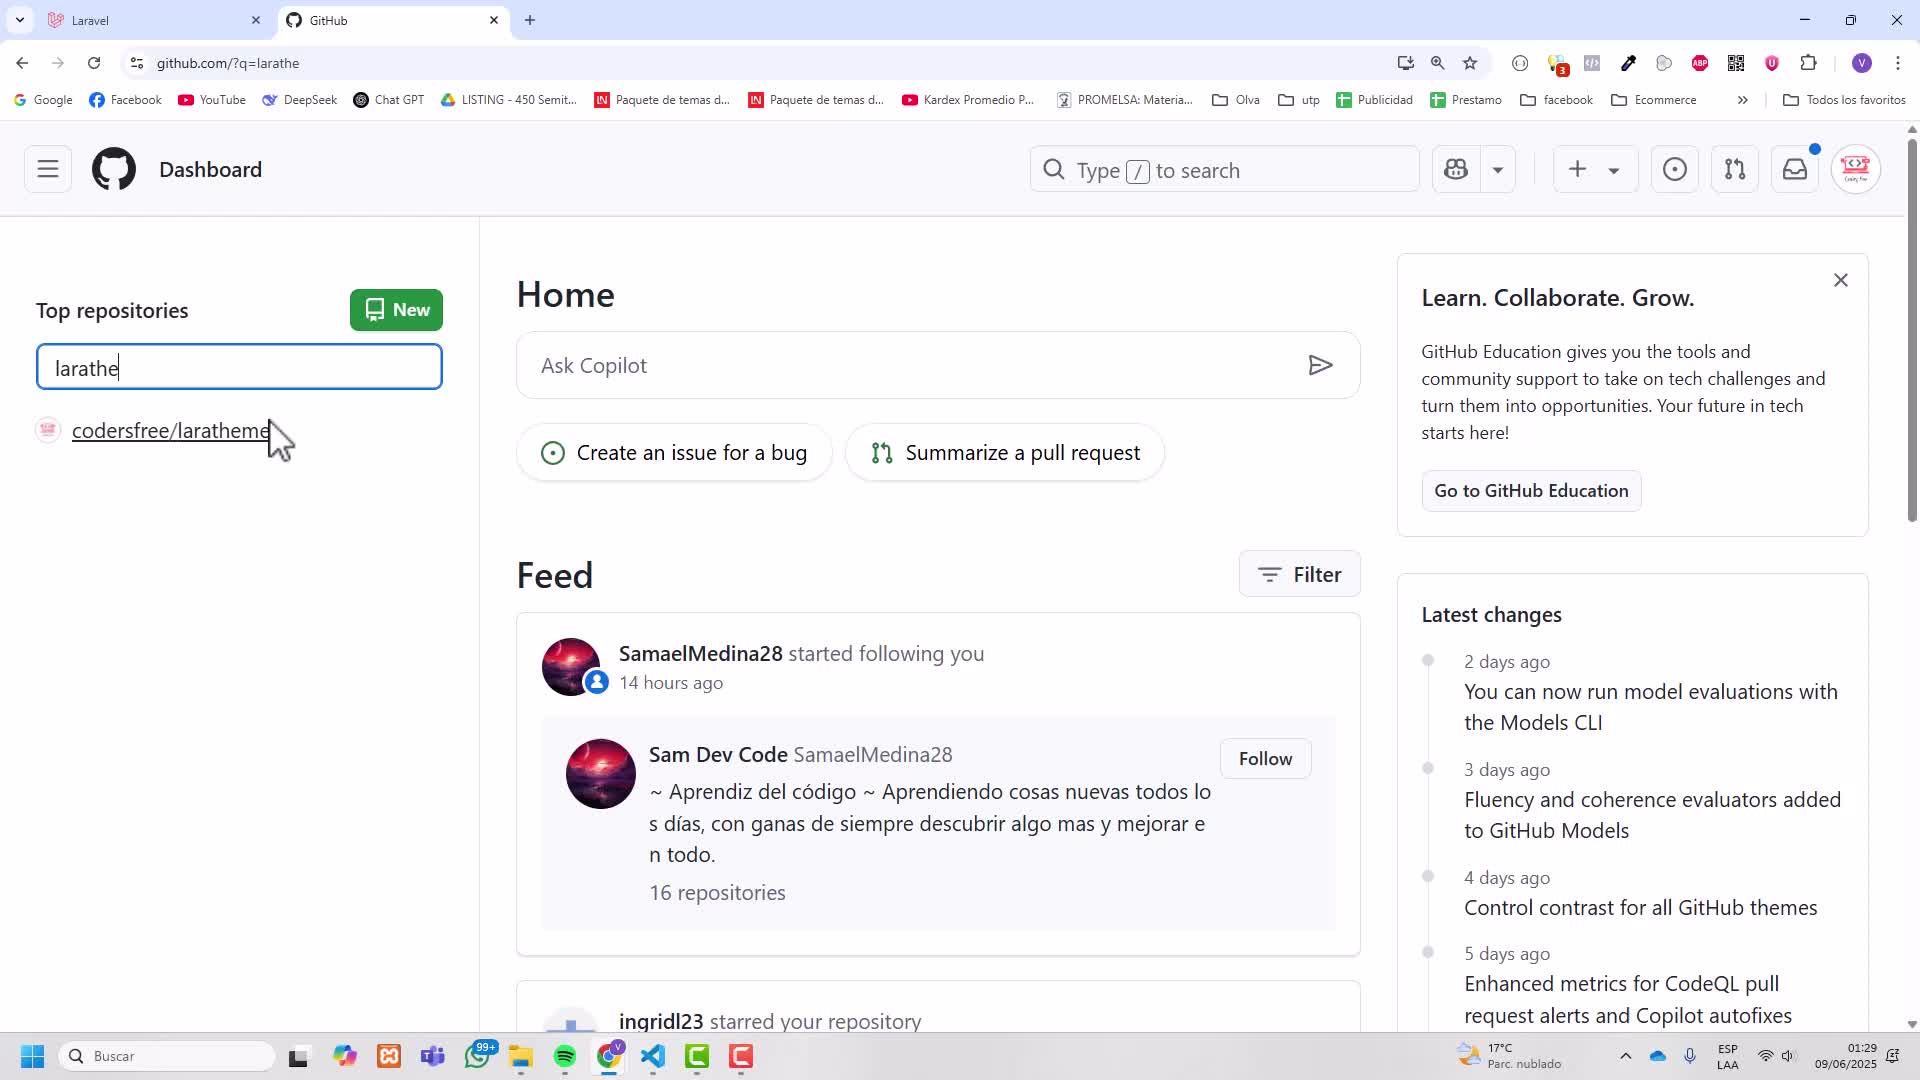Open the Chat GPT bookmark
This screenshot has height=1080, width=1920.
click(x=389, y=100)
